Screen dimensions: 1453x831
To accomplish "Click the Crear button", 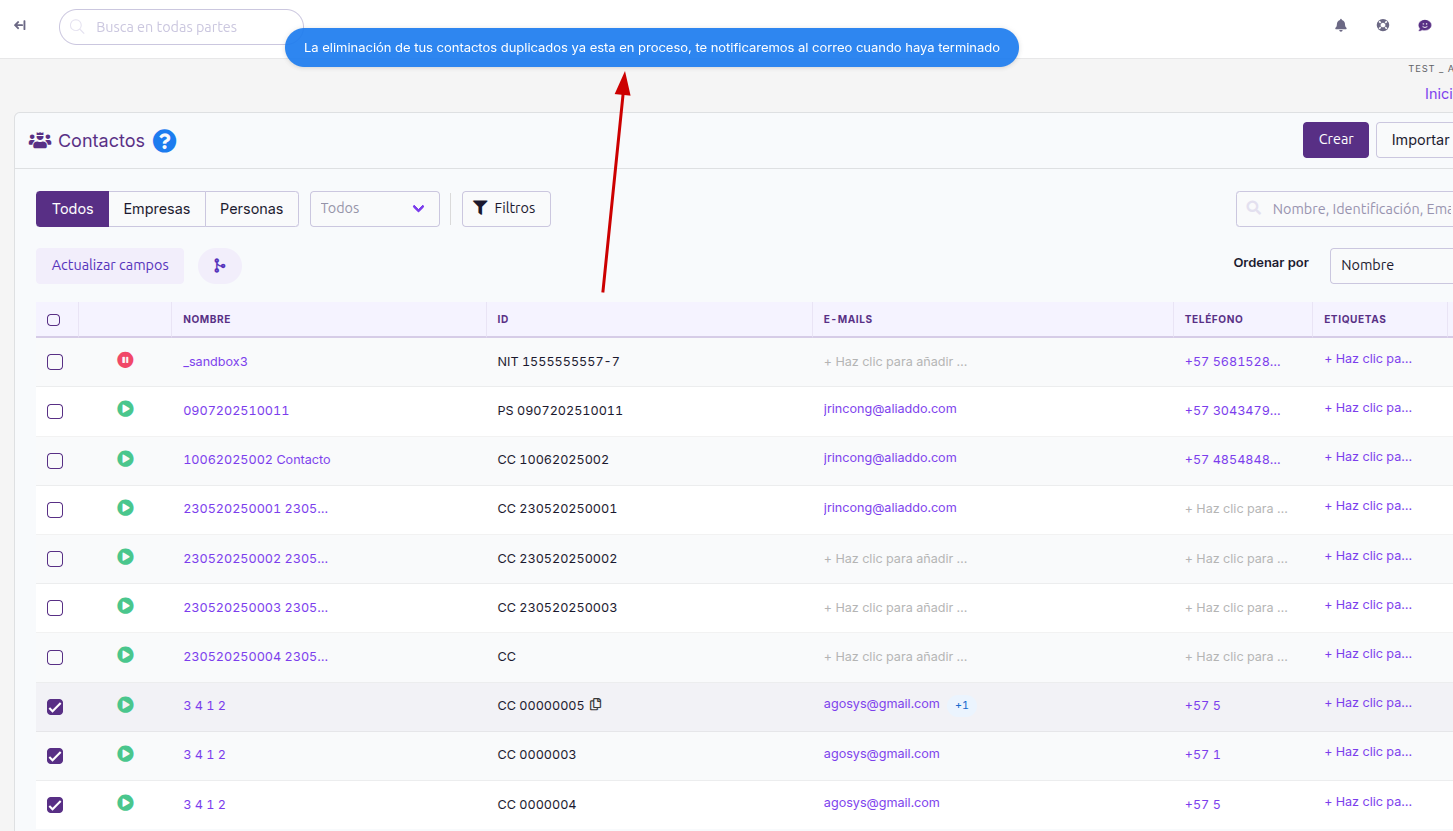I will coord(1336,140).
